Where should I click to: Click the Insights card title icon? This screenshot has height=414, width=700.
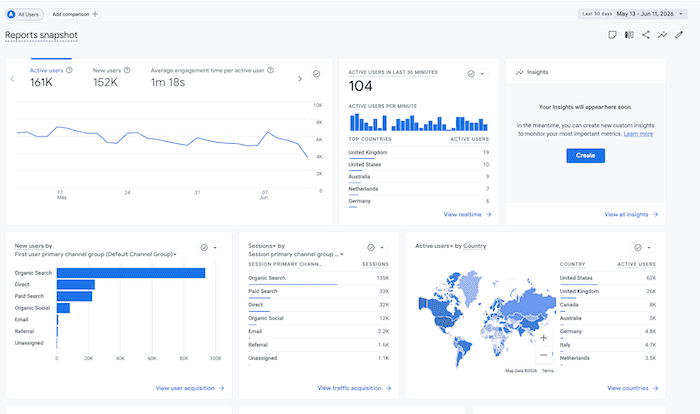click(520, 72)
